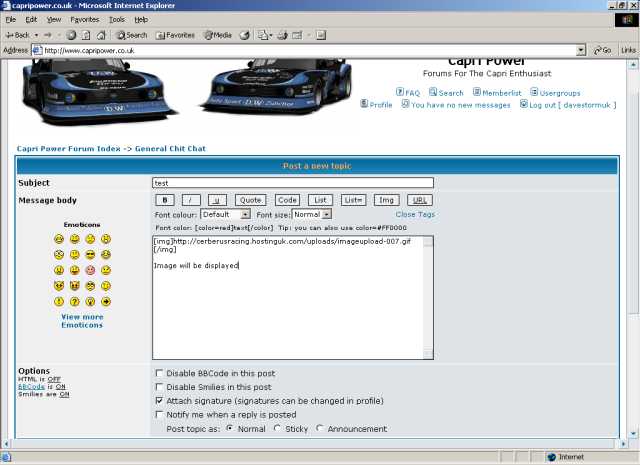Click inside the message body textarea
The width and height of the screenshot is (640, 465).
pyautogui.click(x=288, y=298)
